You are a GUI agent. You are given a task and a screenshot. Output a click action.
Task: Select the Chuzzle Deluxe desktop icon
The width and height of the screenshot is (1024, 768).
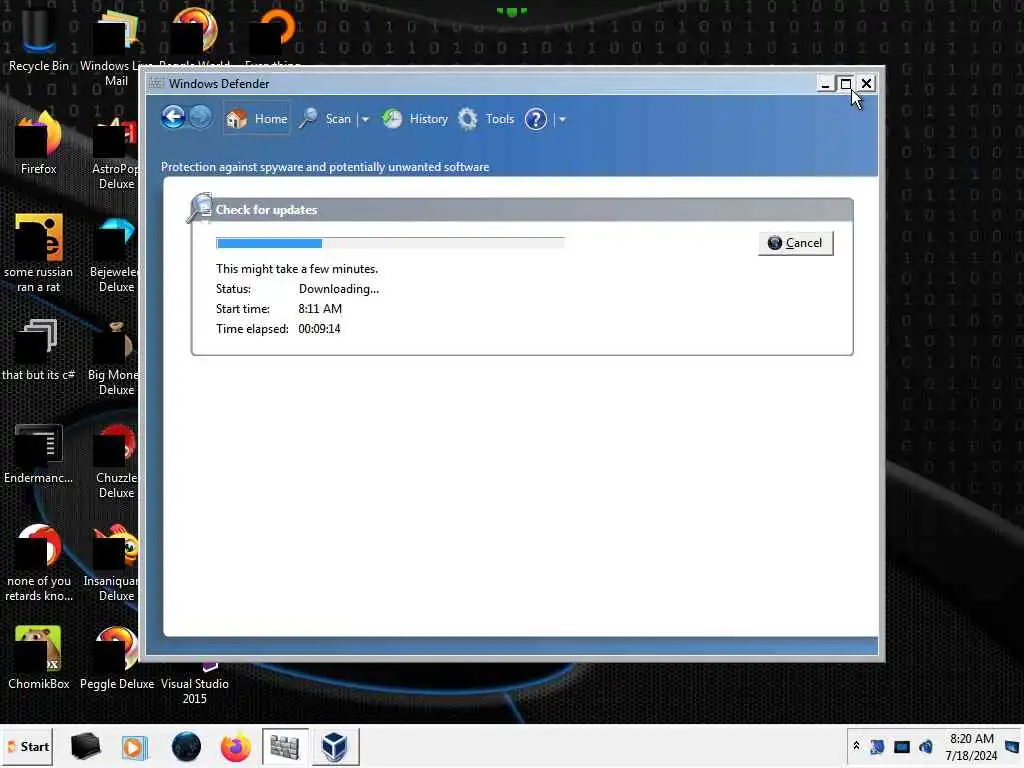click(116, 461)
